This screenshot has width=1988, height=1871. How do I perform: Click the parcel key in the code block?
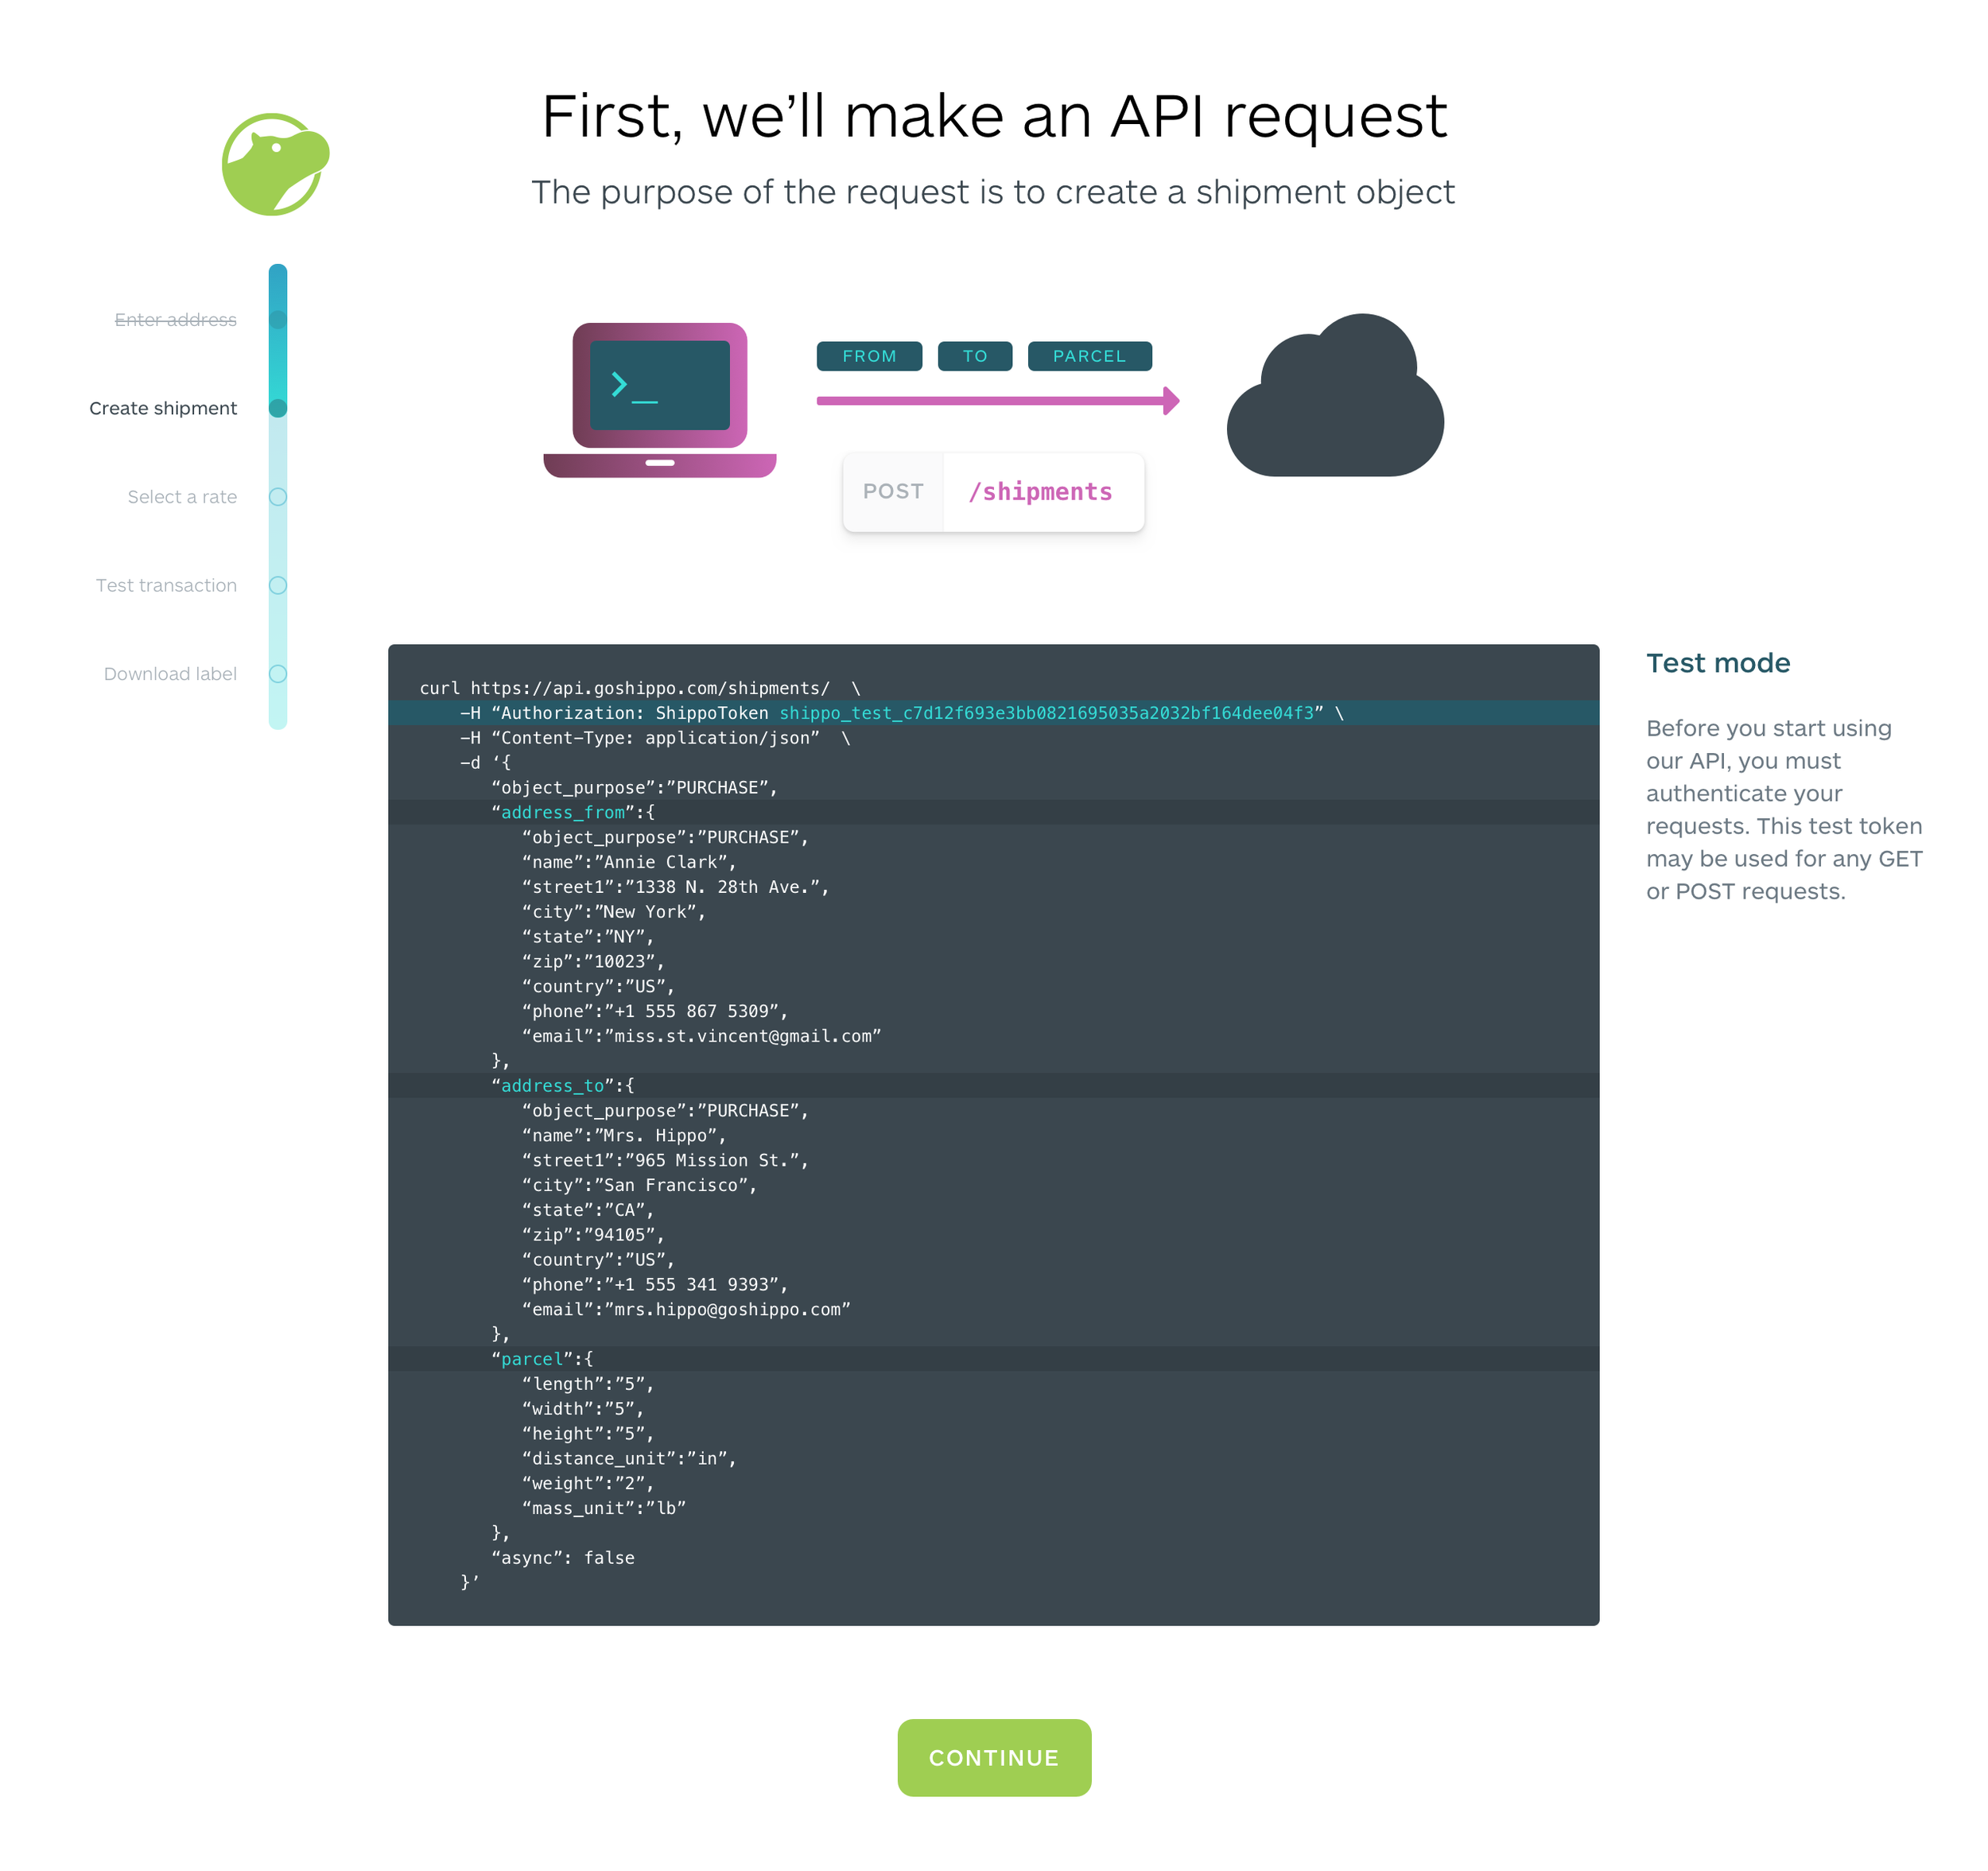[531, 1359]
